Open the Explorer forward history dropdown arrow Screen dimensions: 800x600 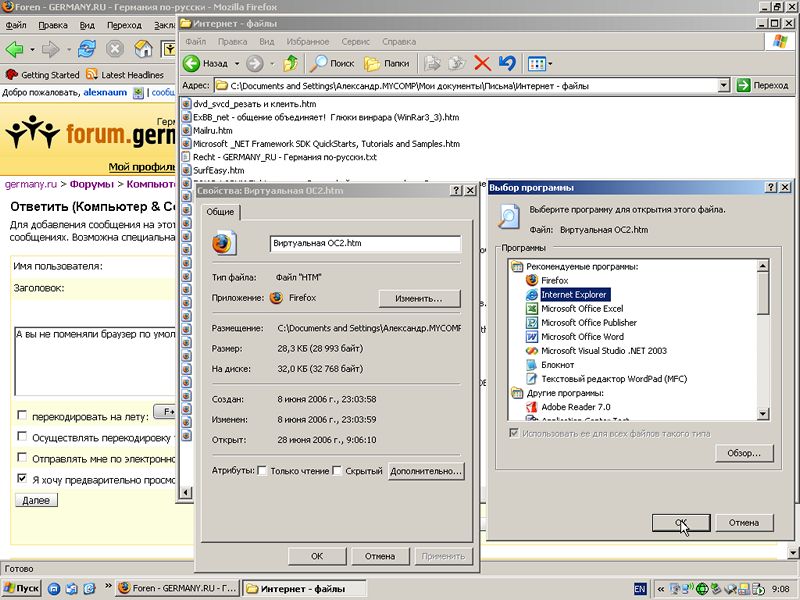tap(272, 64)
